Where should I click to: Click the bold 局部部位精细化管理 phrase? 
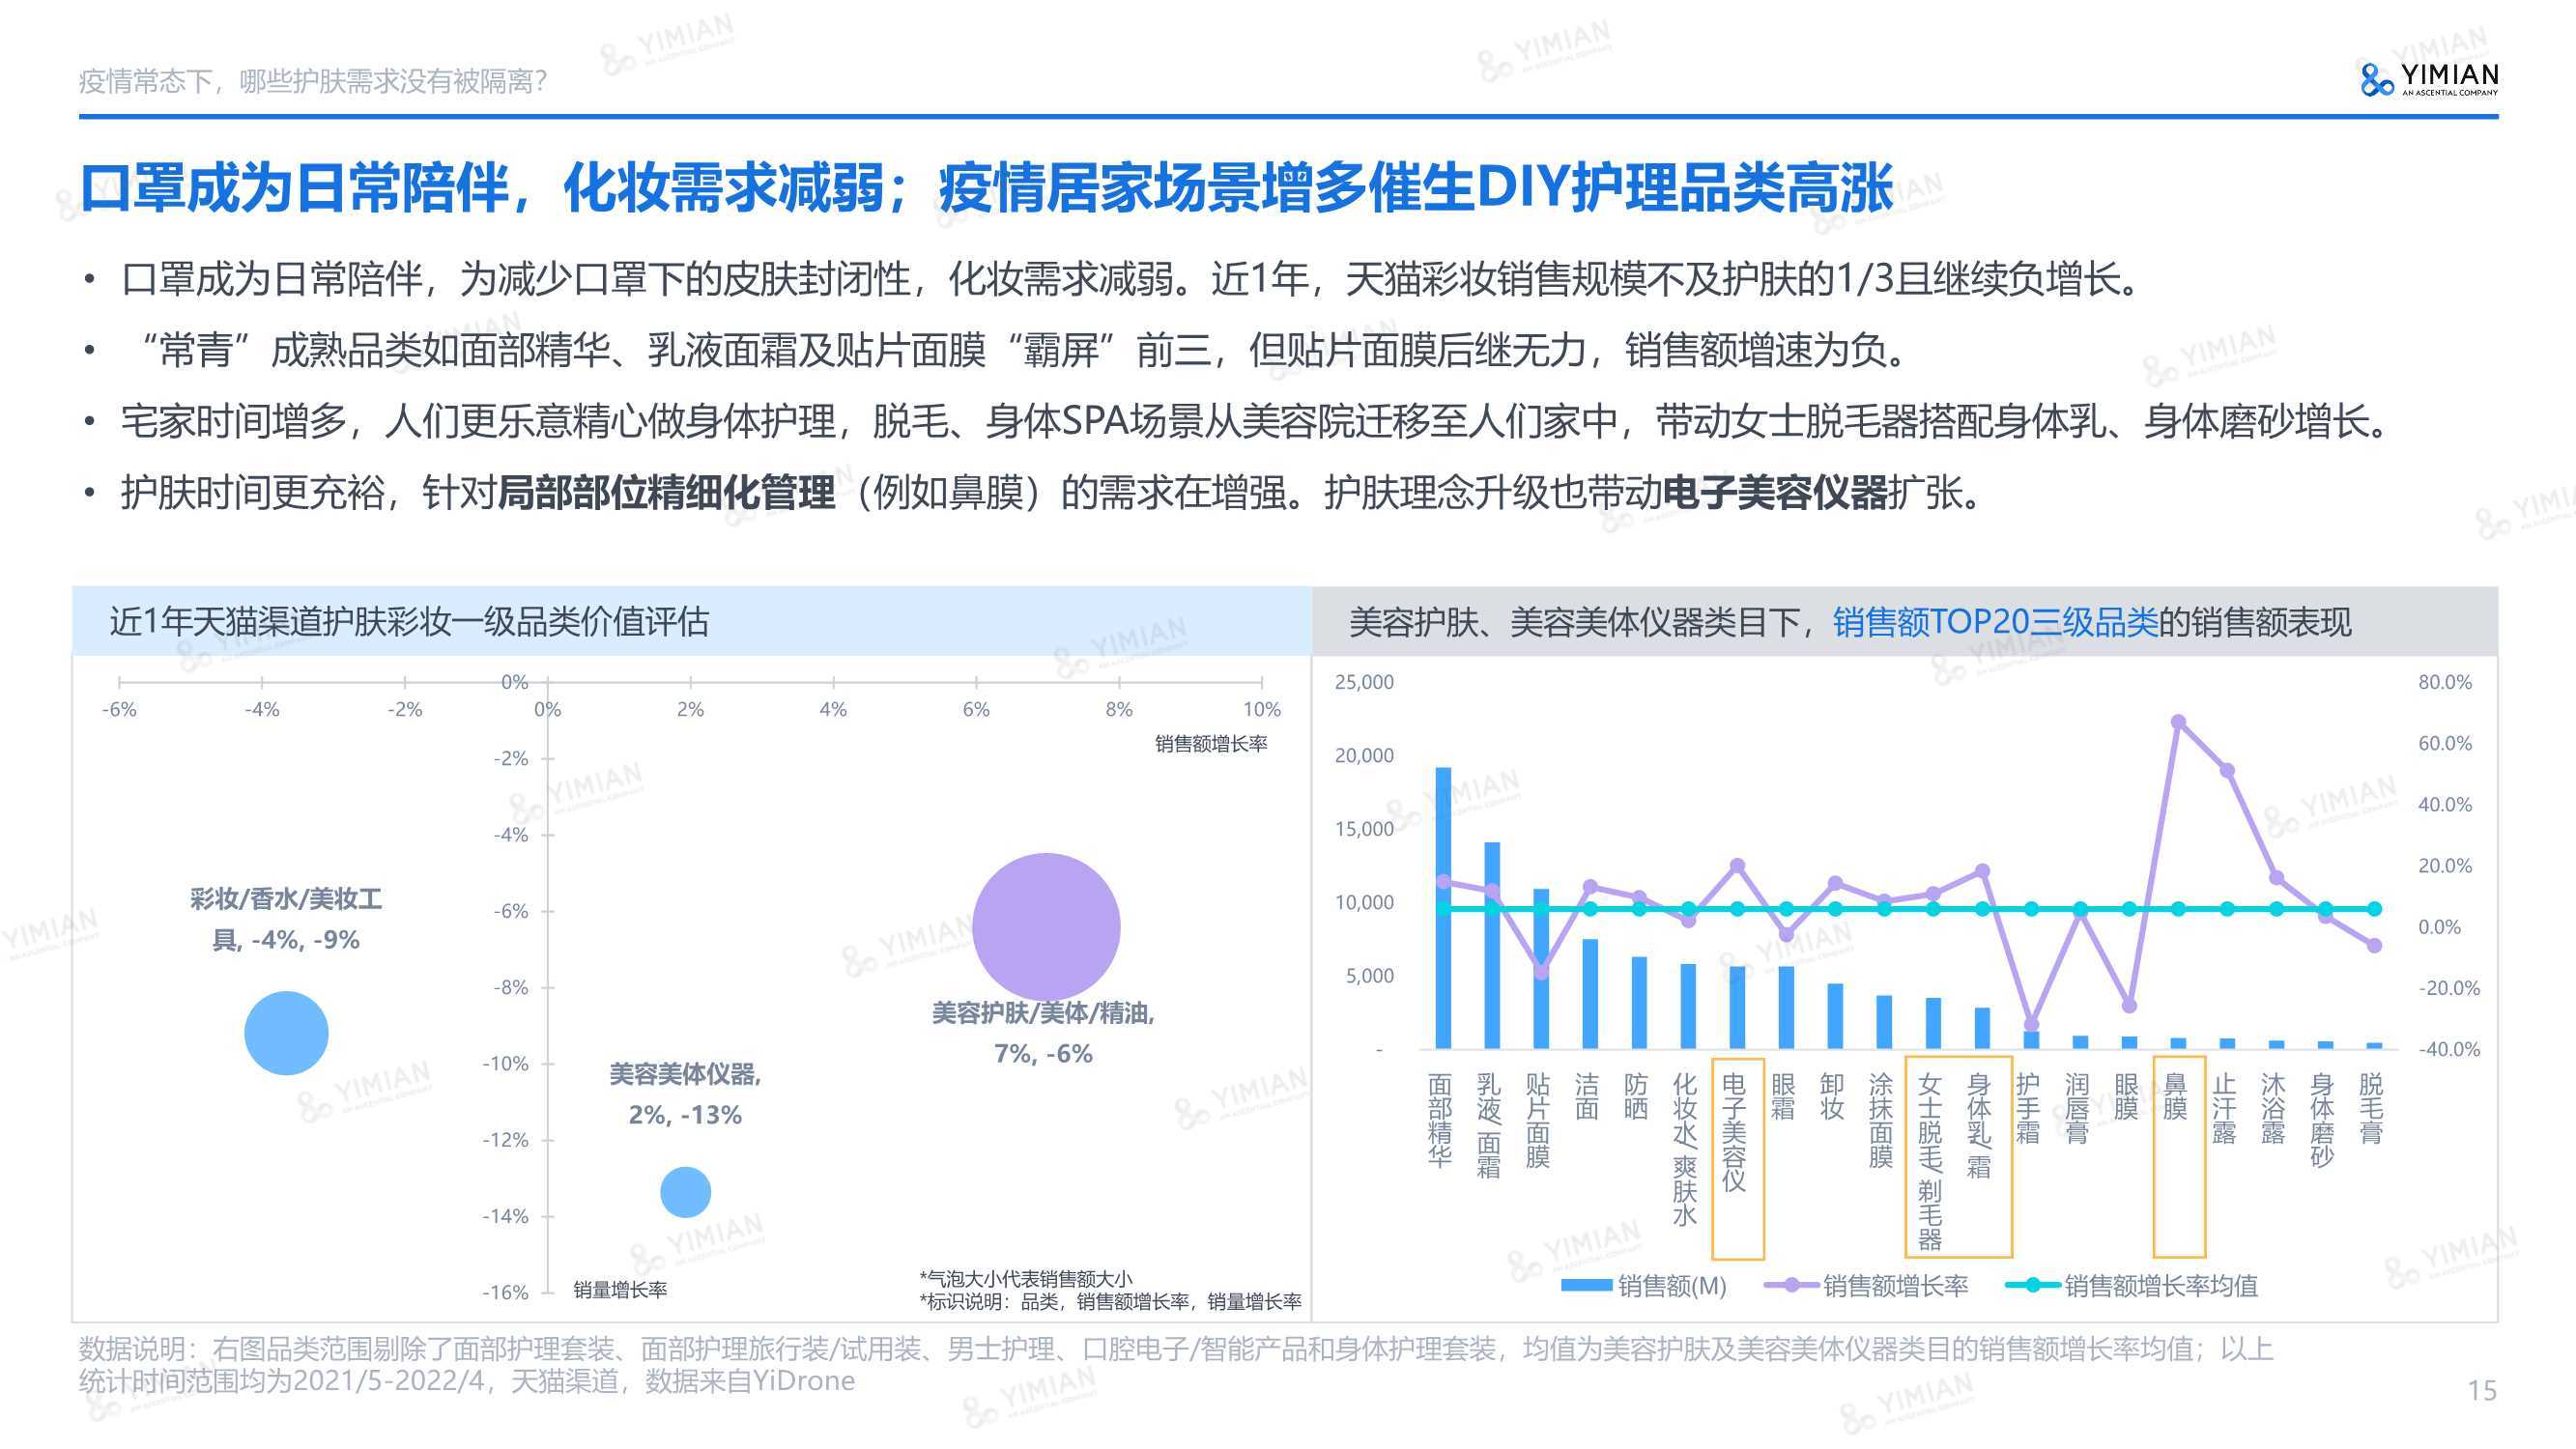point(666,492)
